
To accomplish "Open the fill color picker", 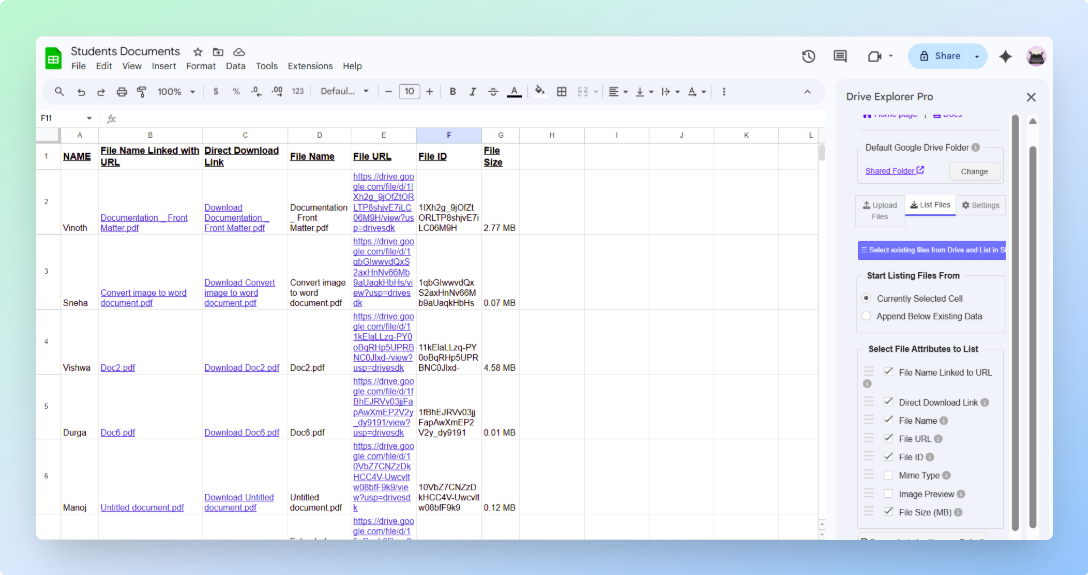I will coord(540,92).
